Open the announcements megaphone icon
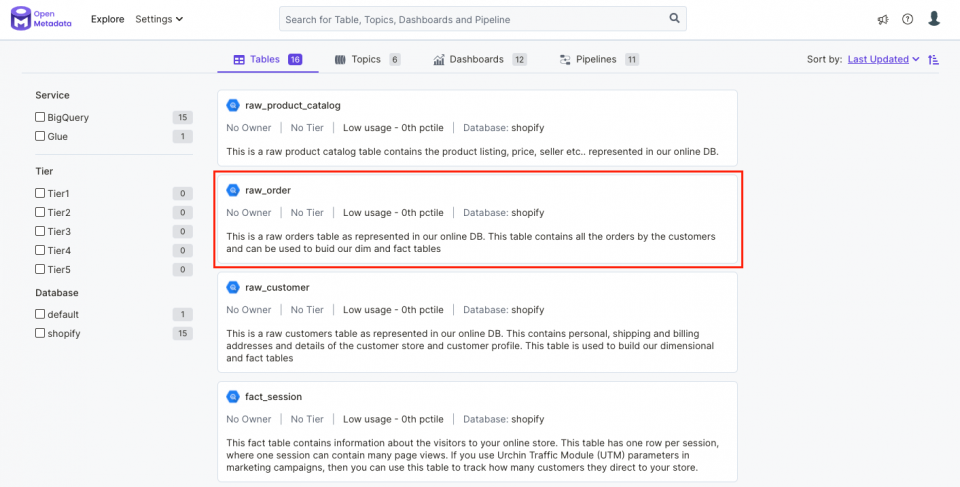 882,20
